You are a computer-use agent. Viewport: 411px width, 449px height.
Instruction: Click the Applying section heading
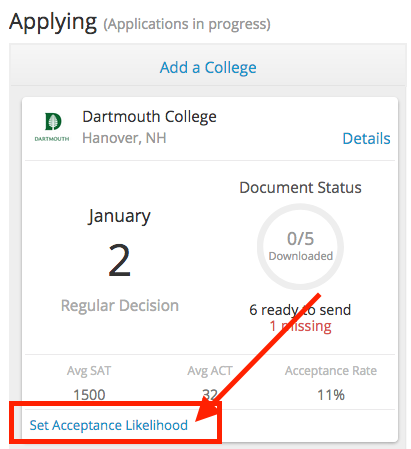click(53, 23)
